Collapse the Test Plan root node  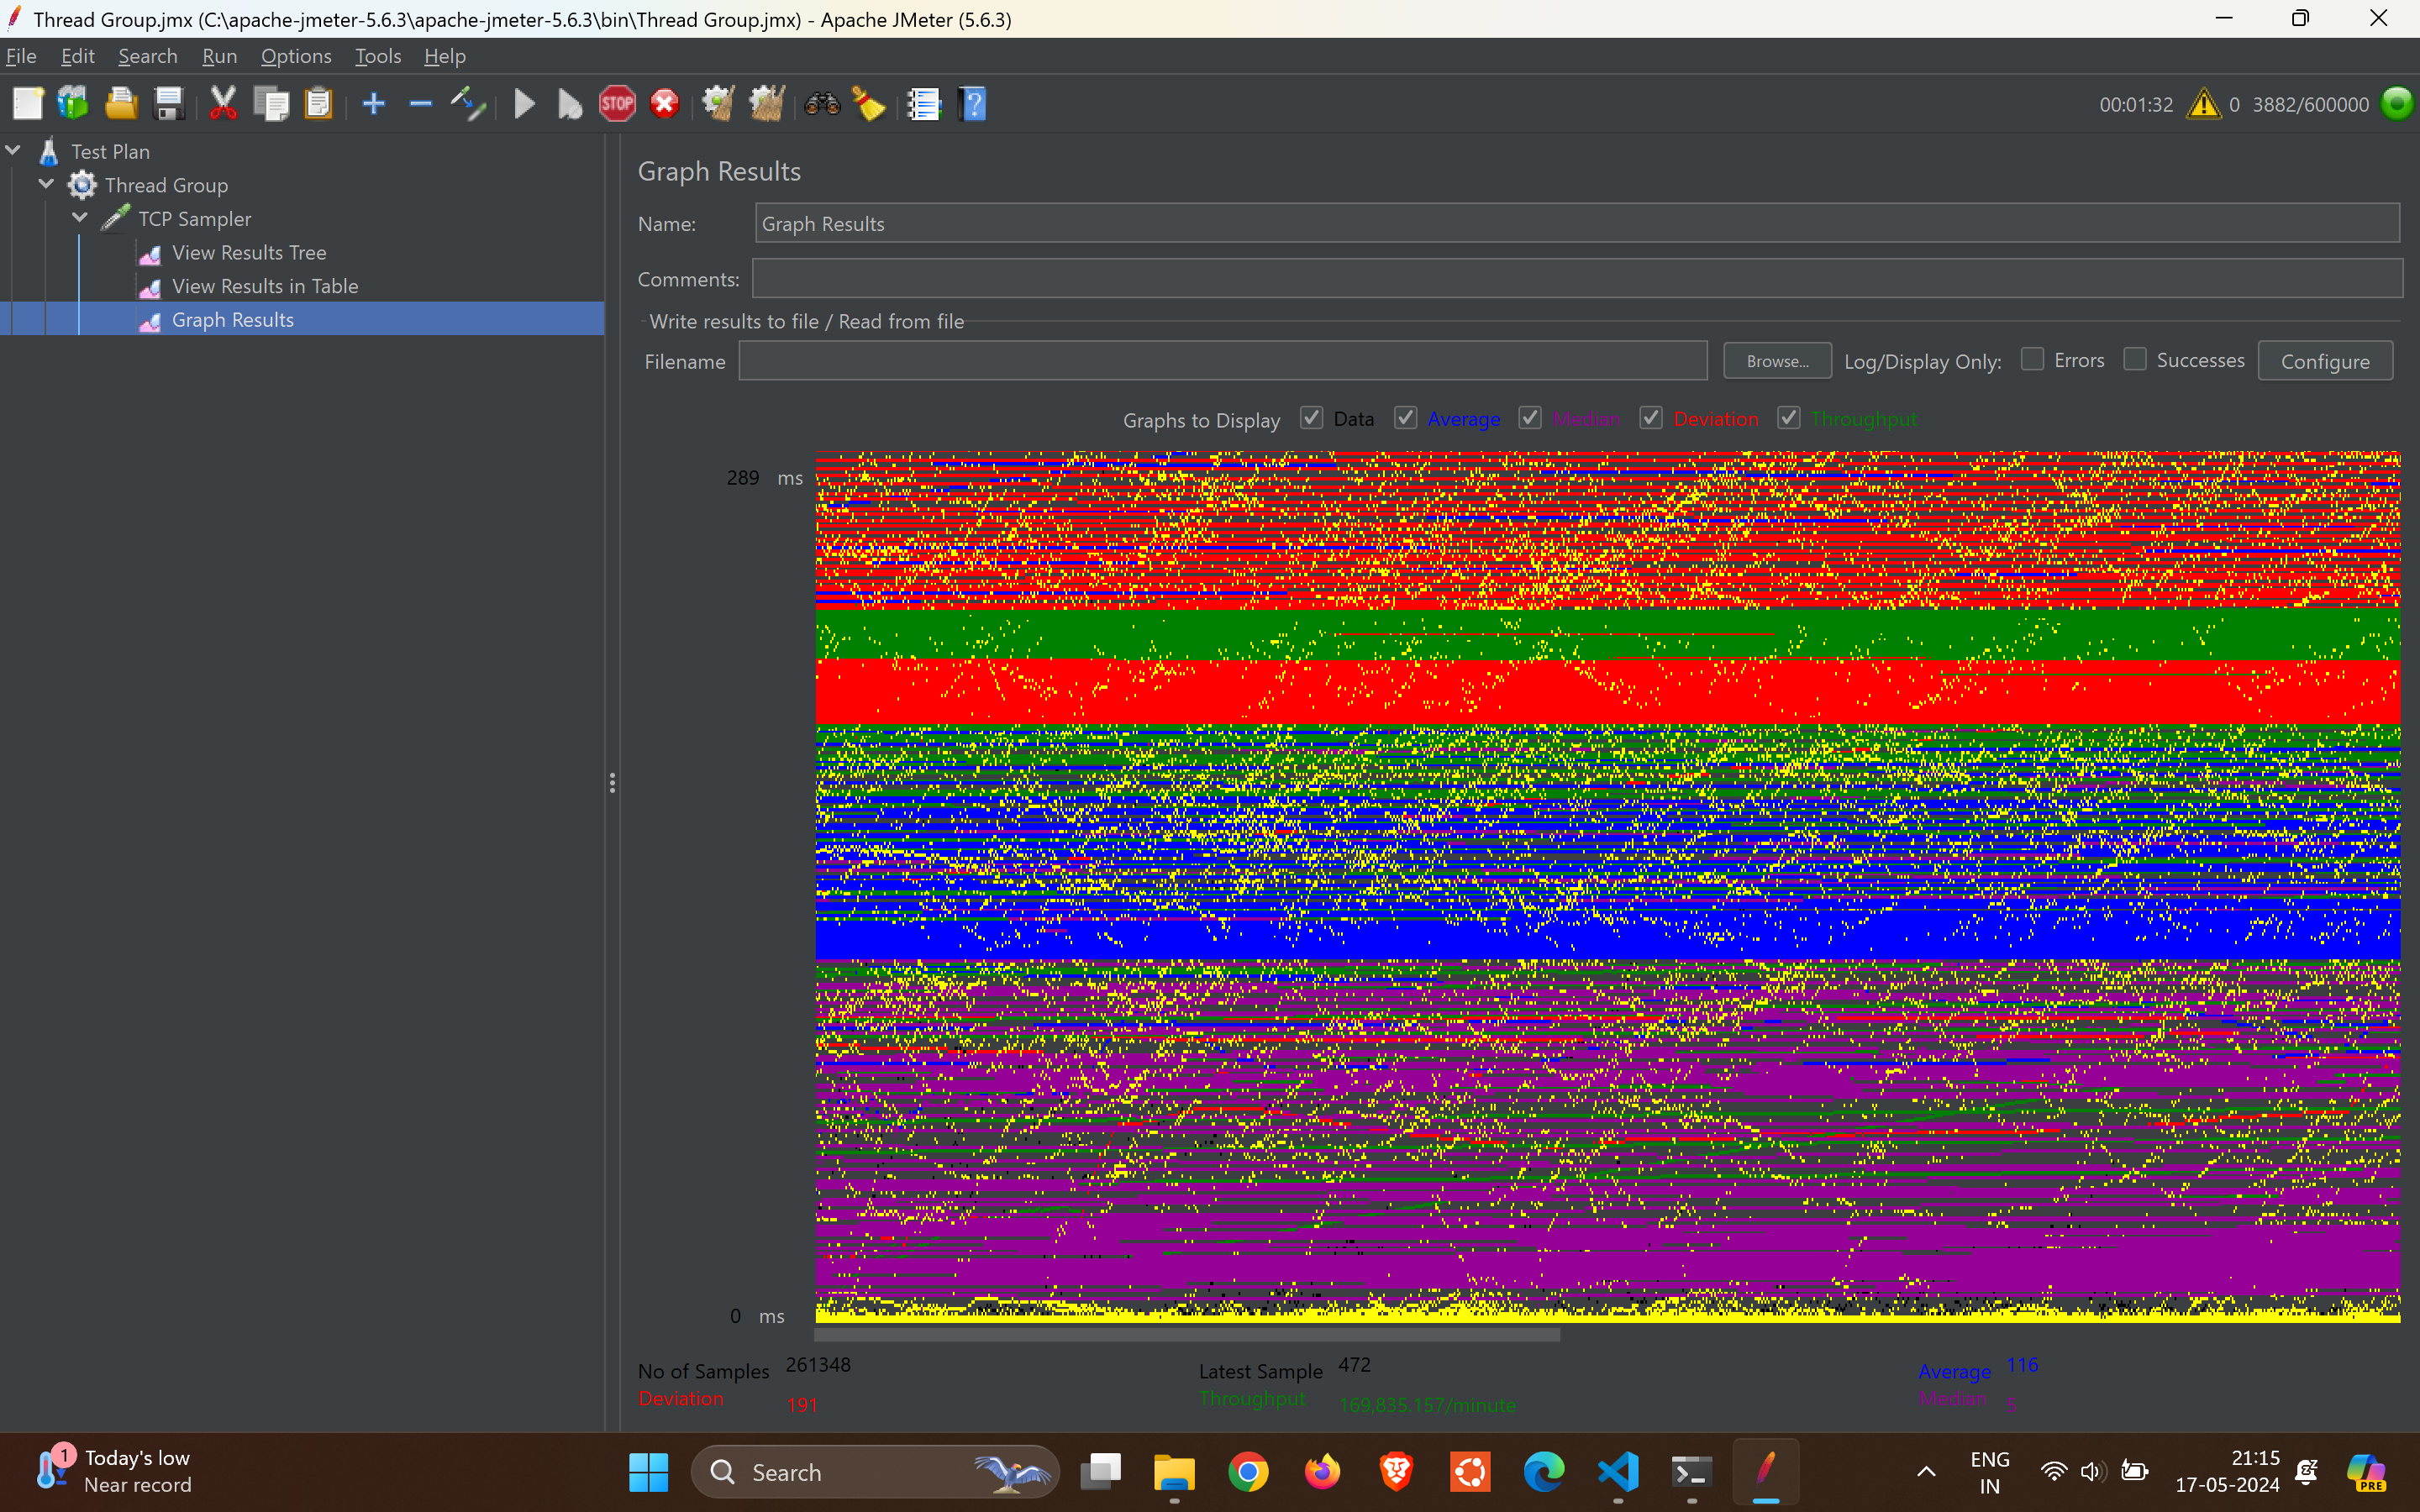click(x=14, y=151)
